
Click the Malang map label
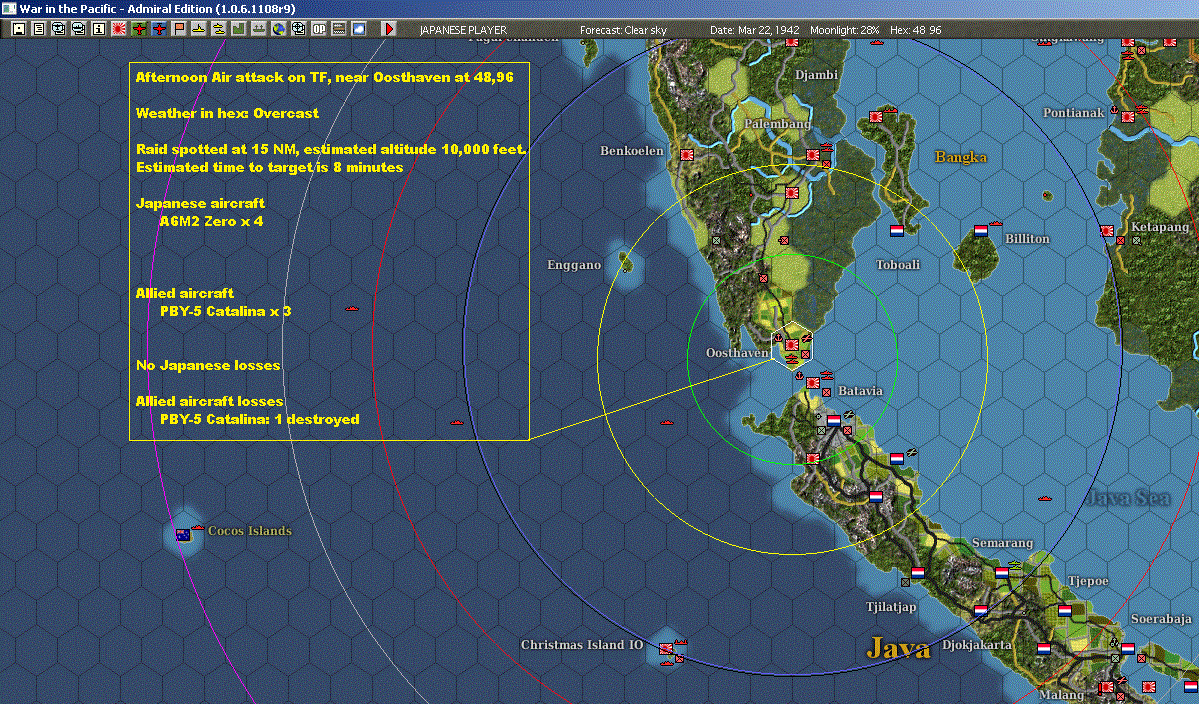(x=1061, y=695)
